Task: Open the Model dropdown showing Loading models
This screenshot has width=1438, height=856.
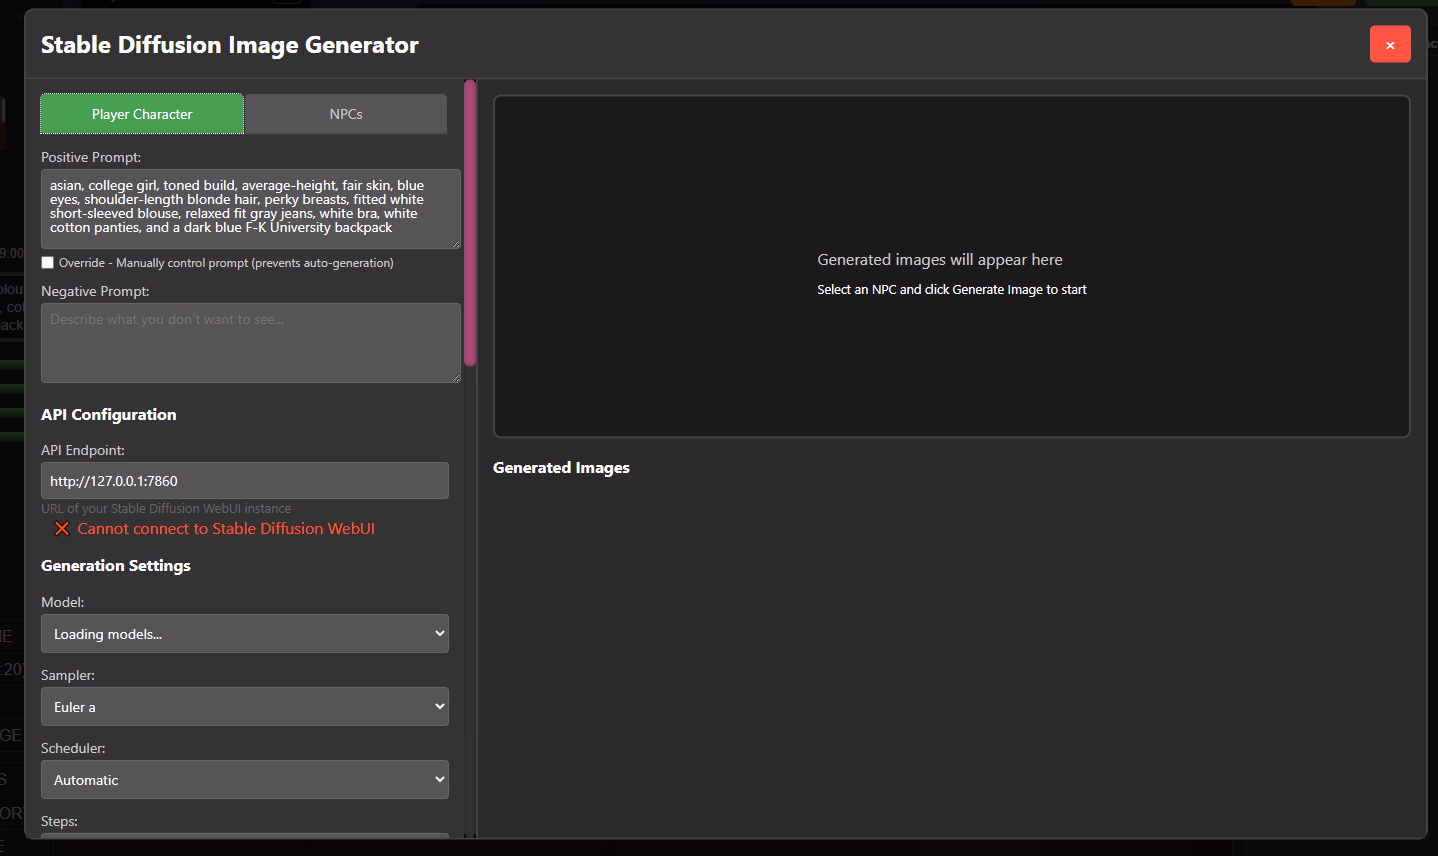Action: pyautogui.click(x=245, y=634)
